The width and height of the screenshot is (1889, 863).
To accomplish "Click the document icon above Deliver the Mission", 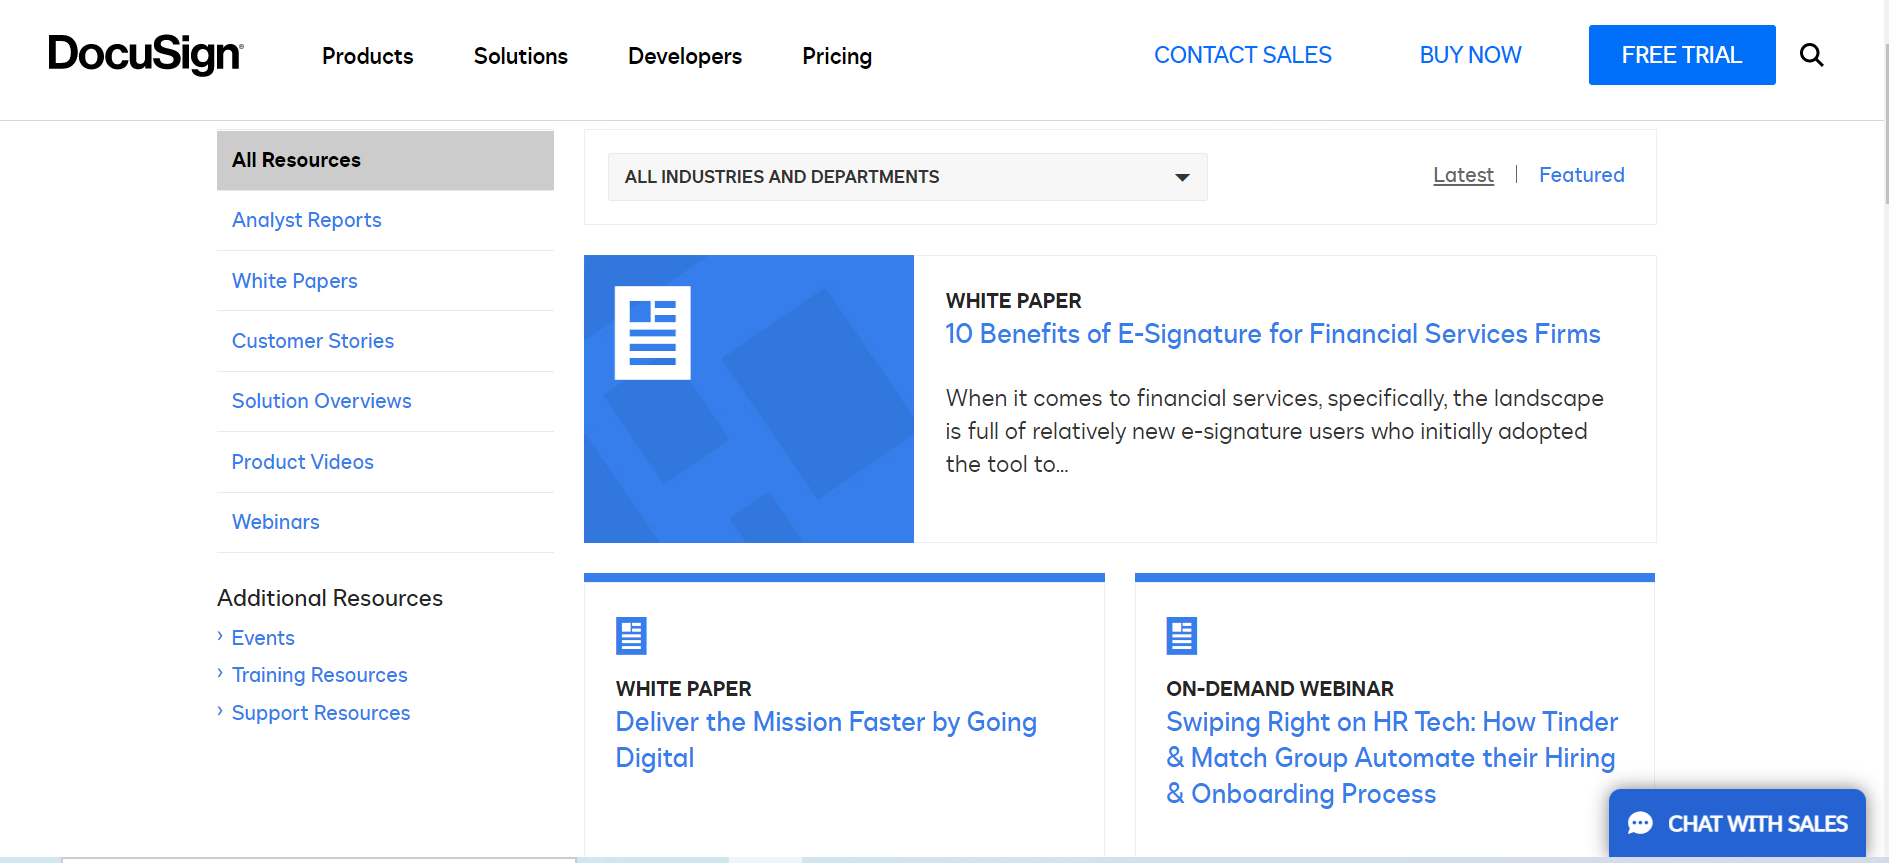I will [x=631, y=635].
